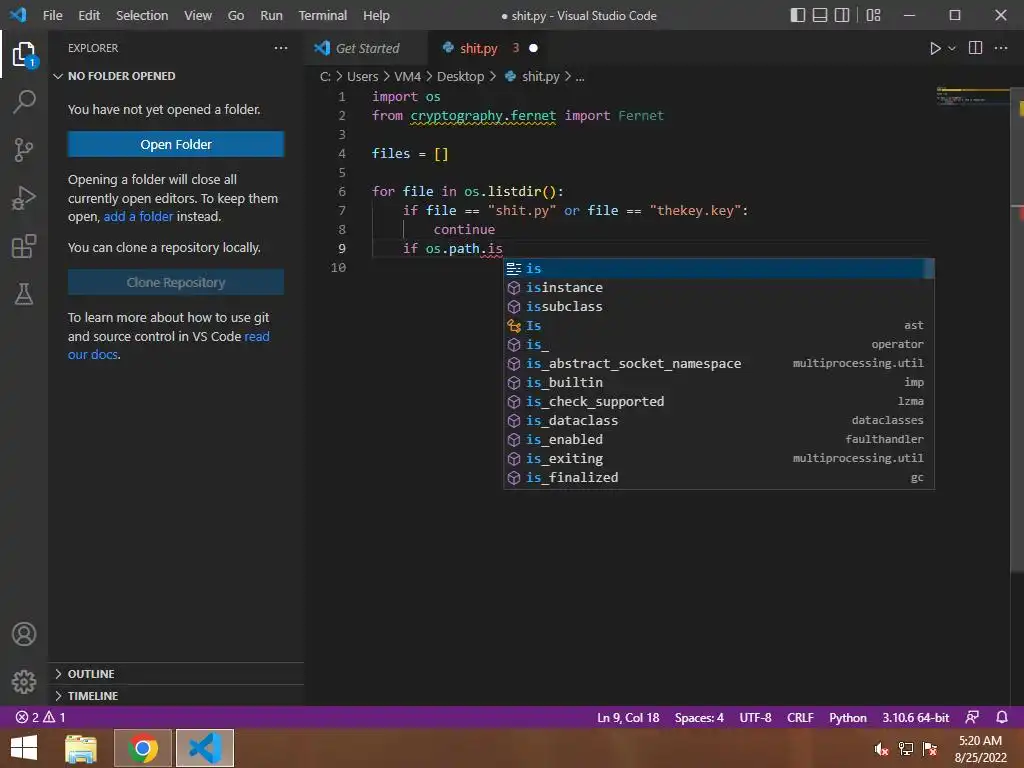Show errors and warnings in status bar

pos(40,717)
